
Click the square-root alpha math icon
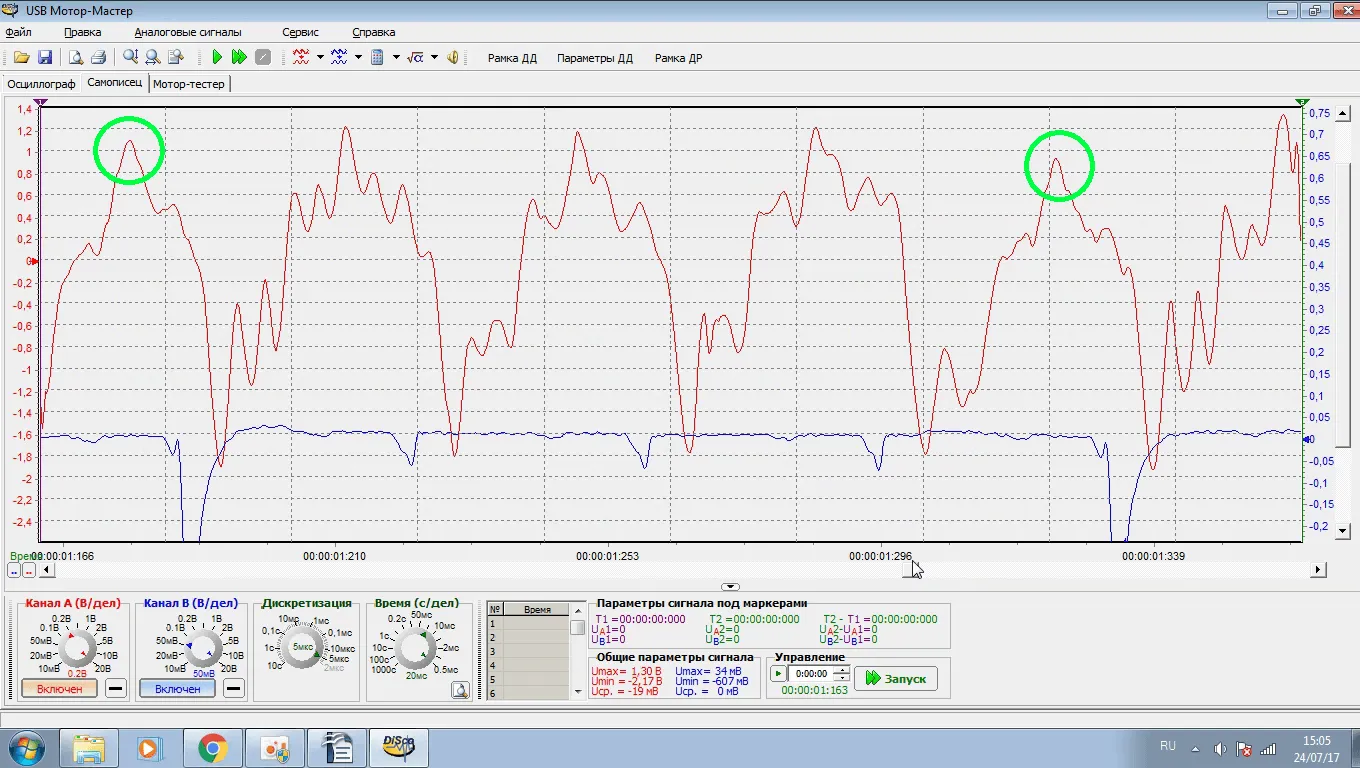click(416, 57)
